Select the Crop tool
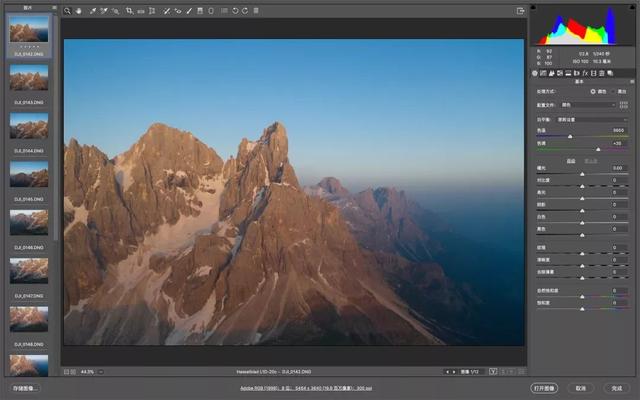The width and height of the screenshot is (640, 400). (129, 11)
